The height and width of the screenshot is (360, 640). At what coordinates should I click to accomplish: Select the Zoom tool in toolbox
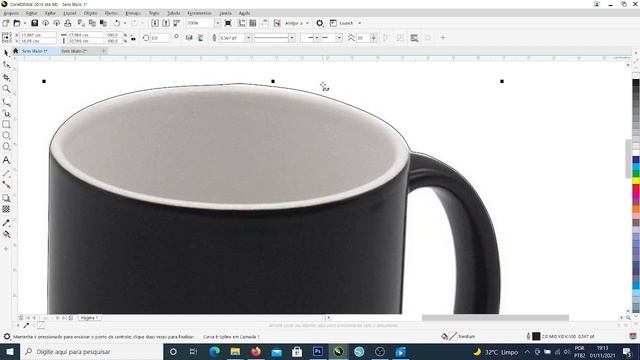(6, 89)
